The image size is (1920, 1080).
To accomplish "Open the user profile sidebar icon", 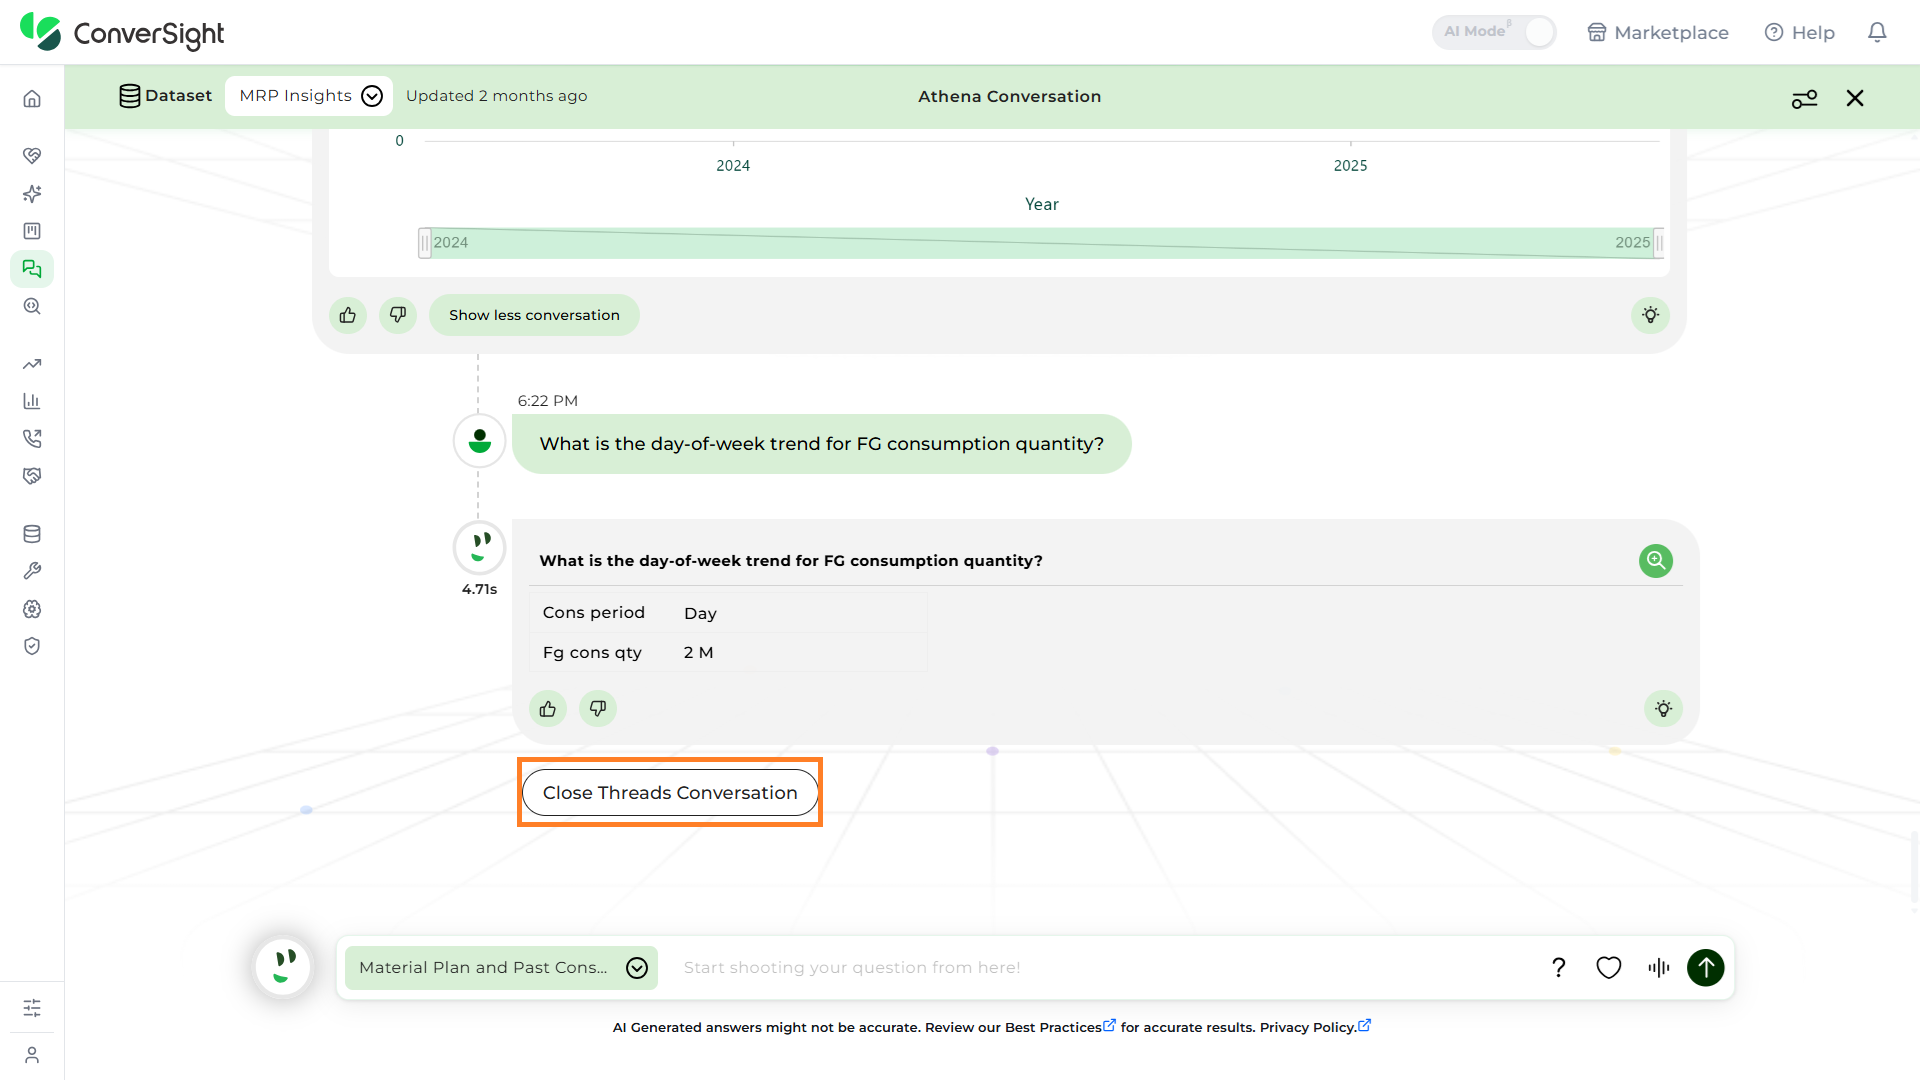I will click(32, 1055).
